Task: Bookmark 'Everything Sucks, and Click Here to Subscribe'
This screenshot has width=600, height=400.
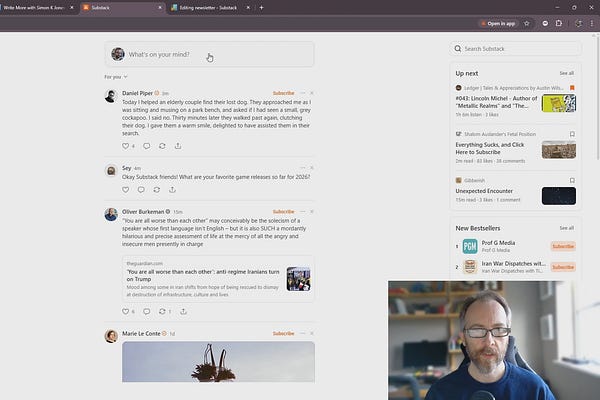Action: (572, 134)
